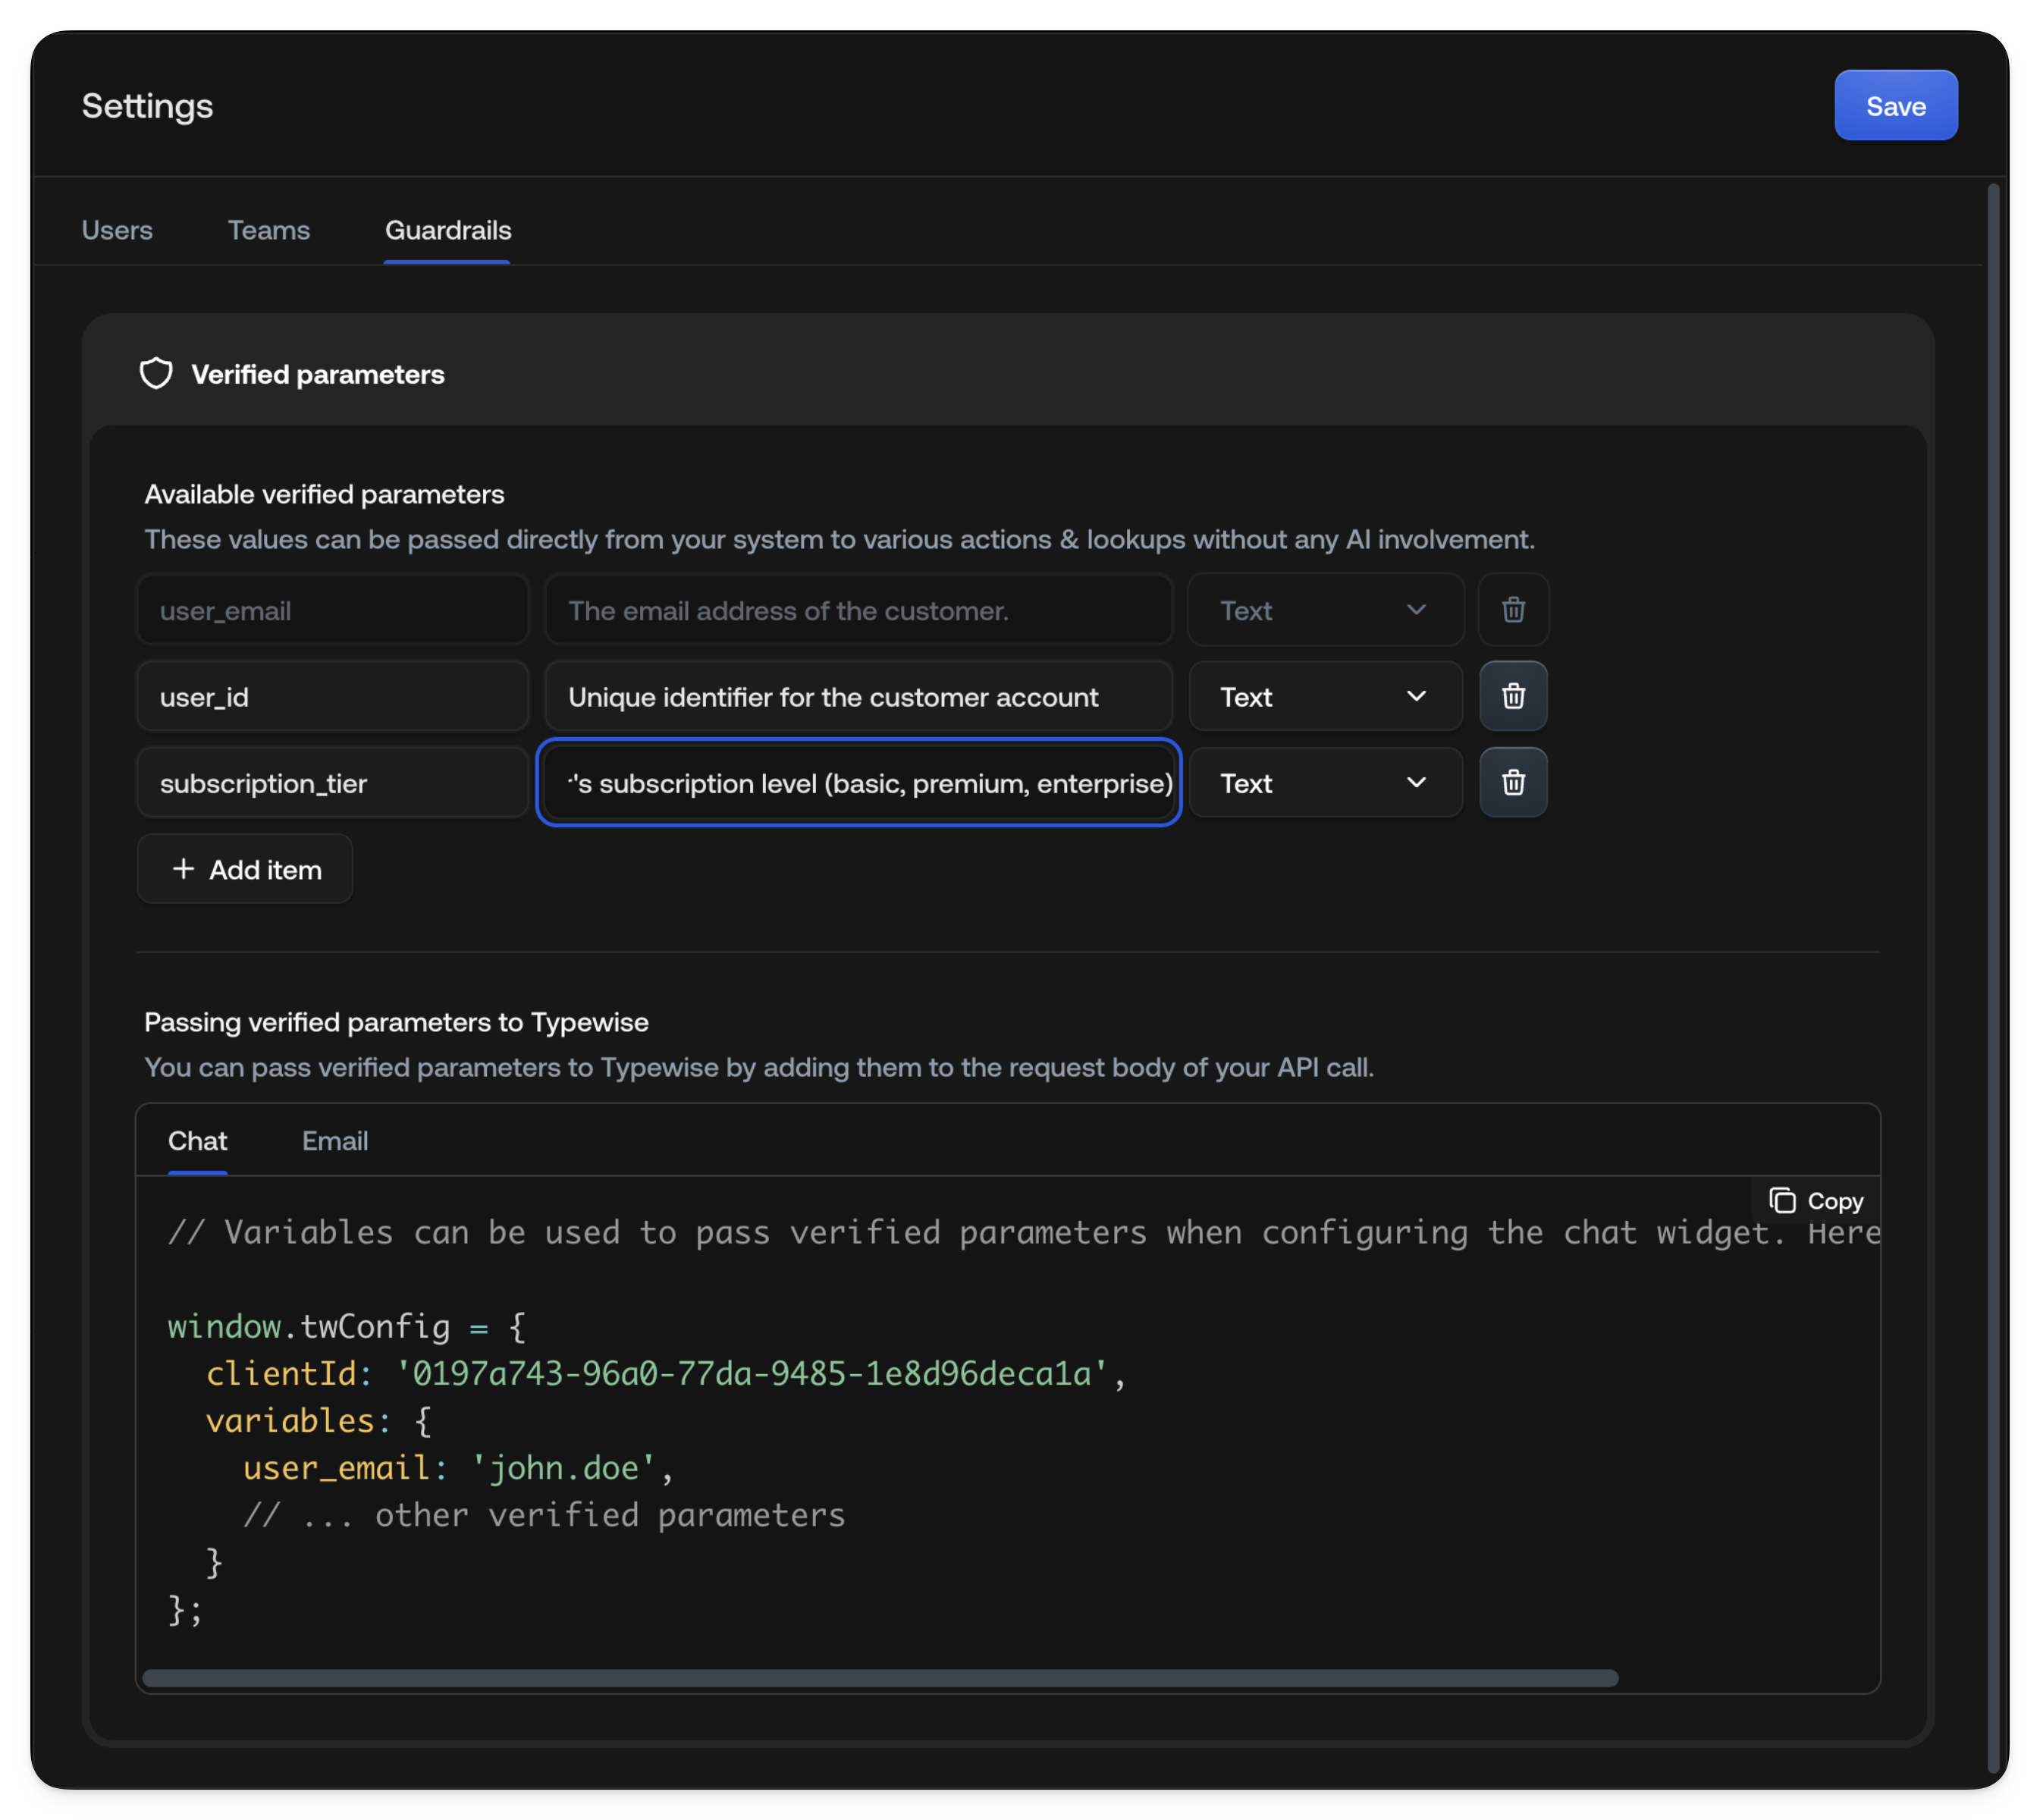
Task: Open the type dropdown for subscription_tier
Action: click(1324, 782)
